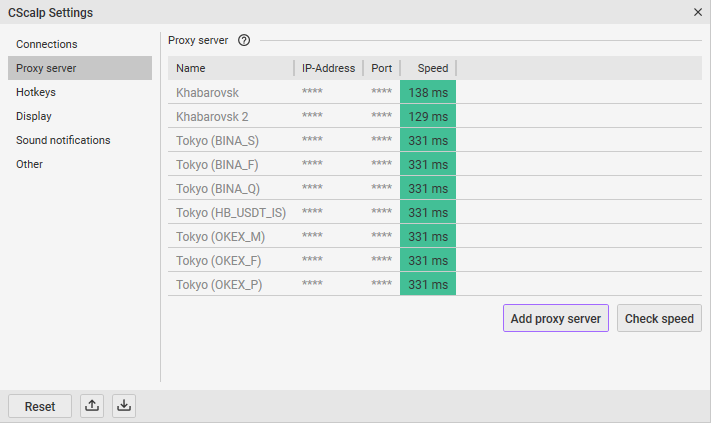Click the 129 ms speed cell

428,116
